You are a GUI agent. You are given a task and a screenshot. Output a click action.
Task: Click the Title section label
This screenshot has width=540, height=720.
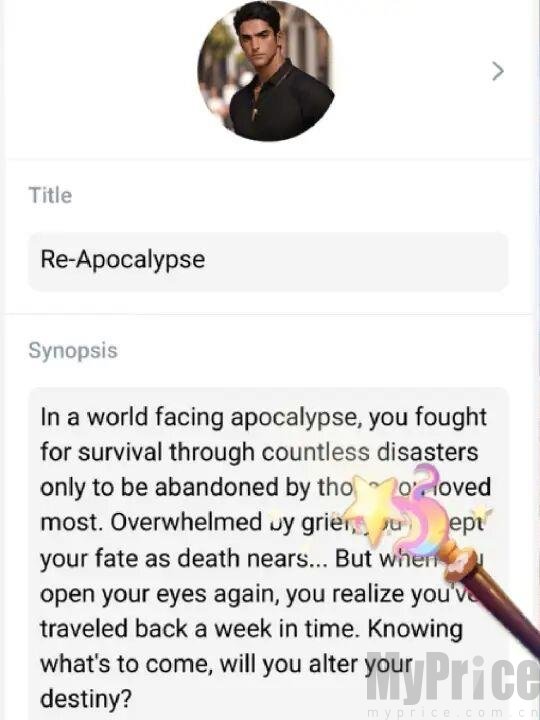pyautogui.click(x=51, y=195)
